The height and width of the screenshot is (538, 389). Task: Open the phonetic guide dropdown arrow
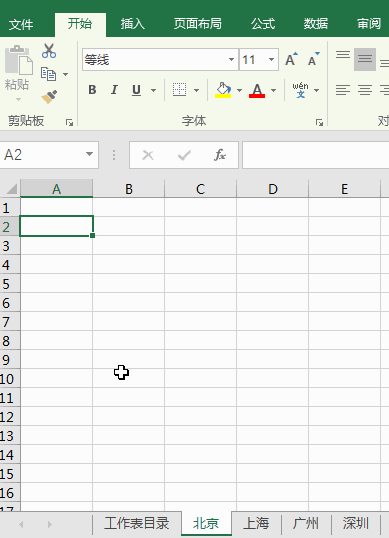(x=317, y=91)
